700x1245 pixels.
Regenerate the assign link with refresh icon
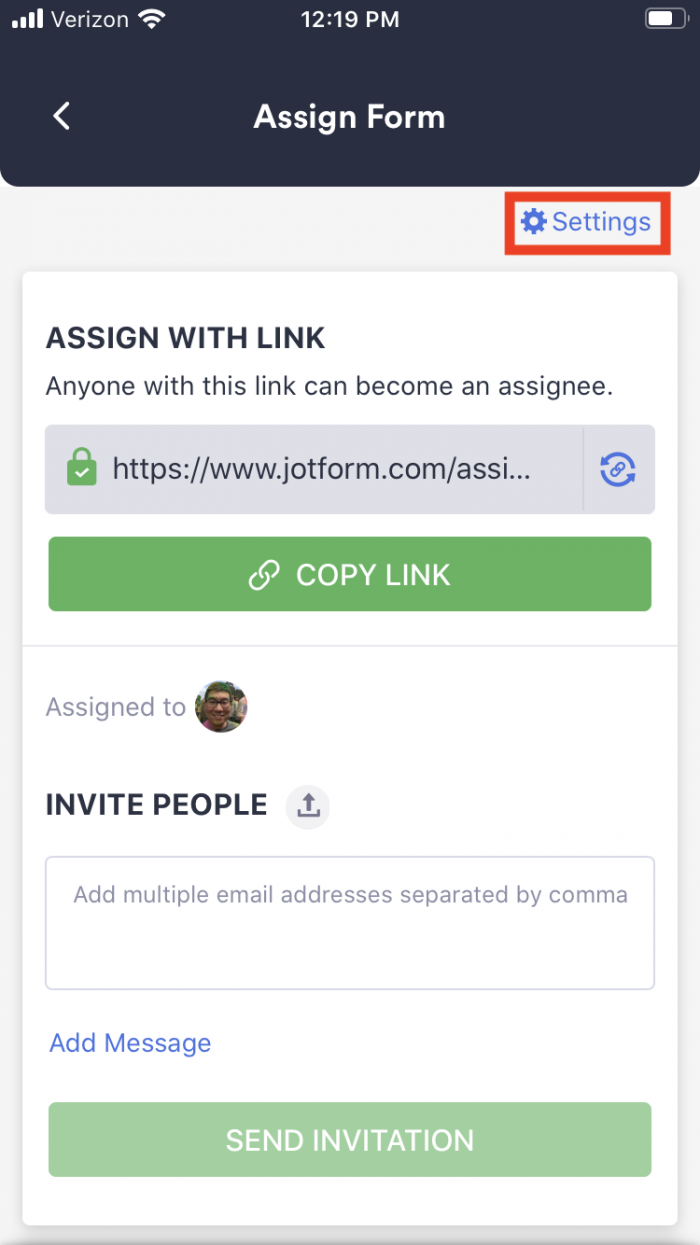tap(618, 469)
